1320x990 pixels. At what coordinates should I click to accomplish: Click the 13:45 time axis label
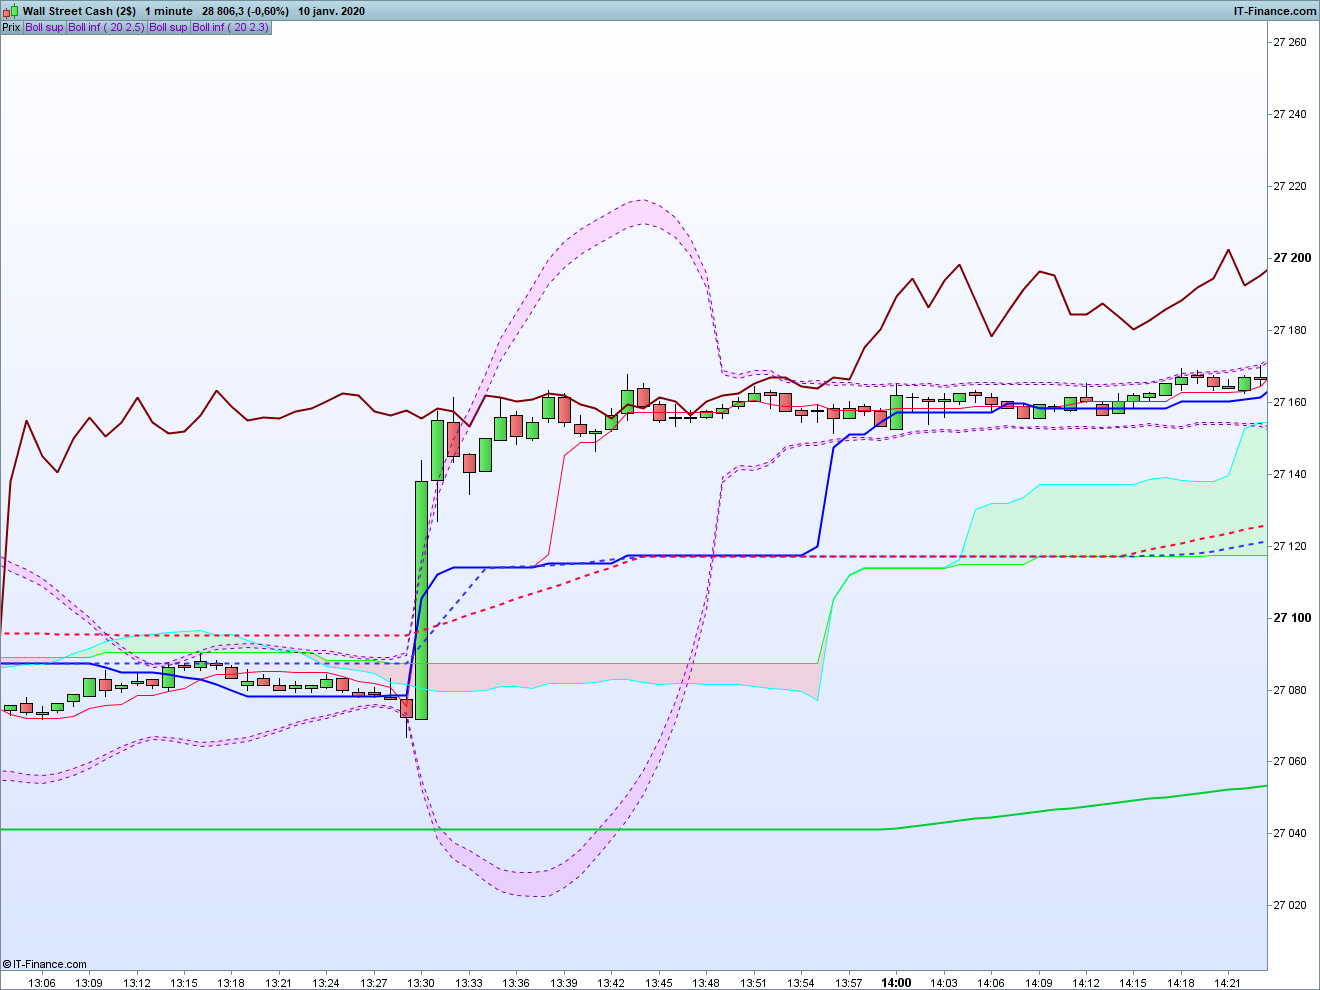coord(659,983)
